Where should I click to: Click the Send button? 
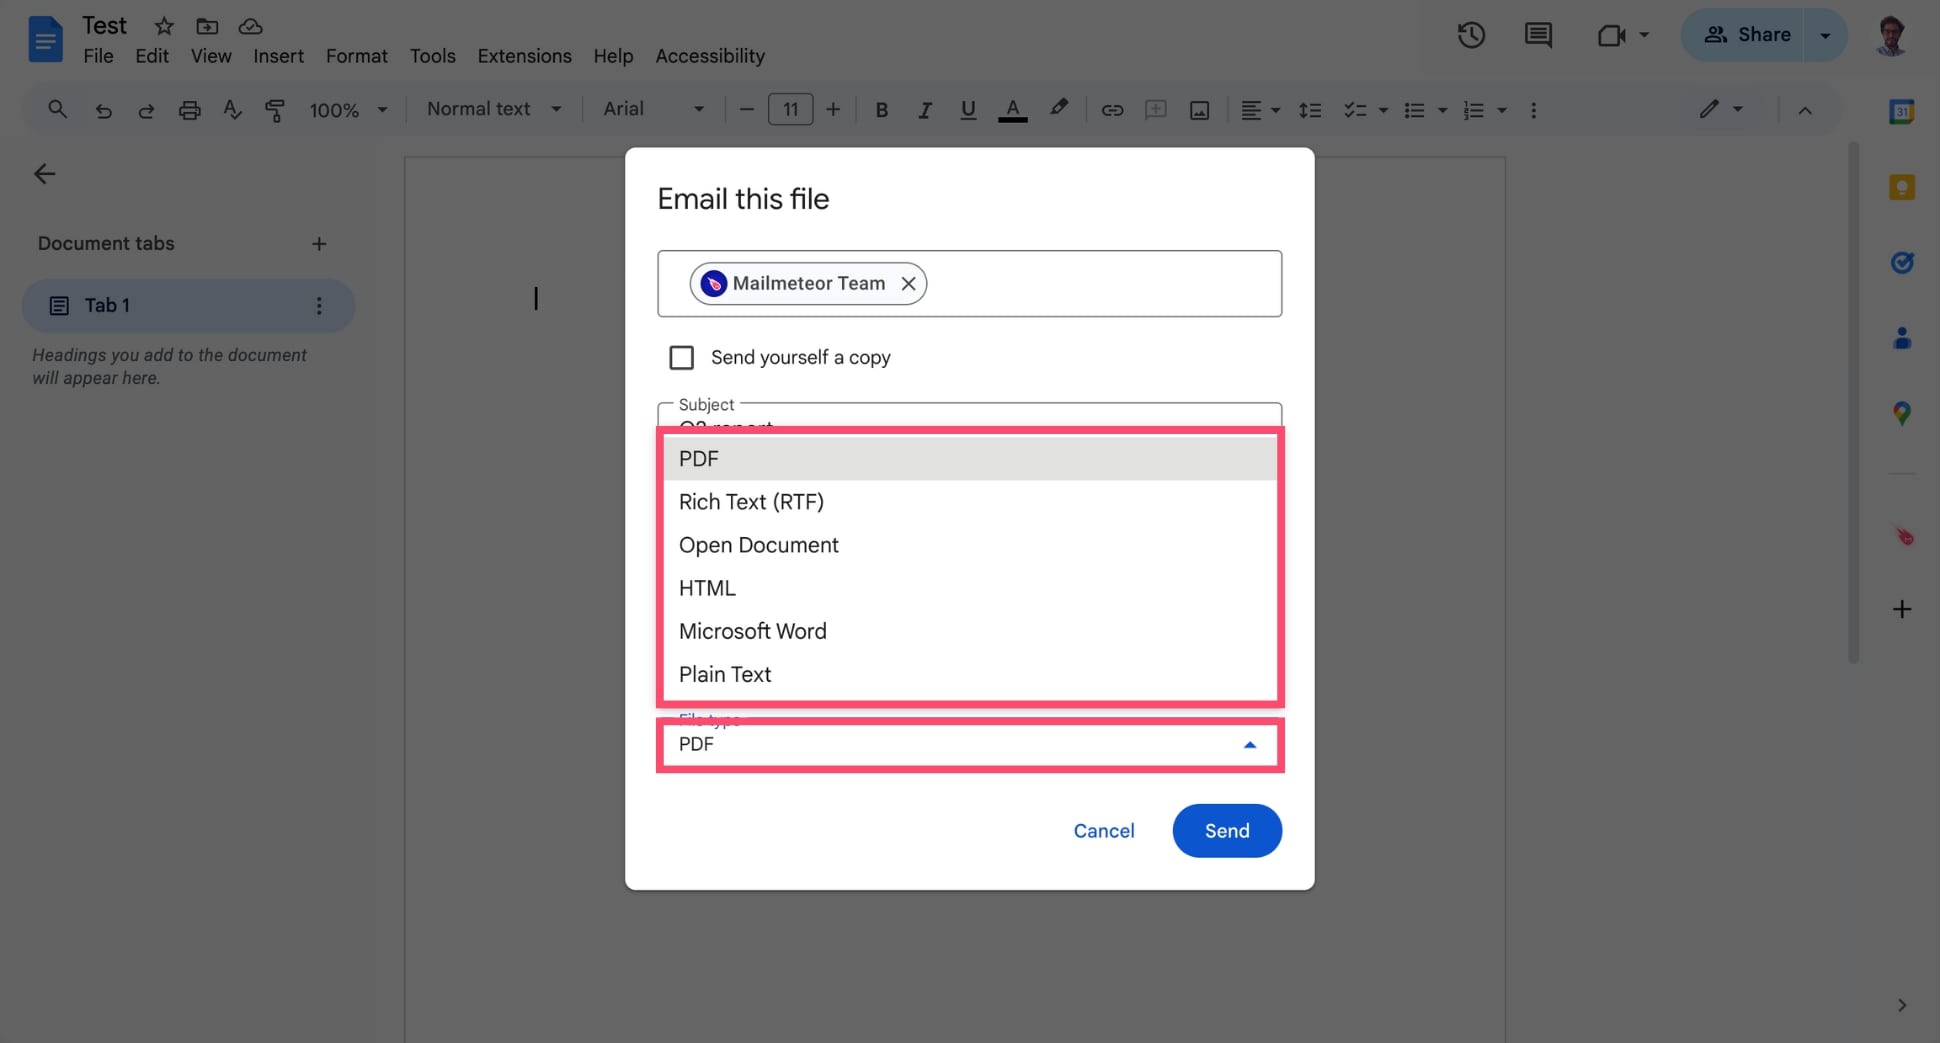(1226, 830)
